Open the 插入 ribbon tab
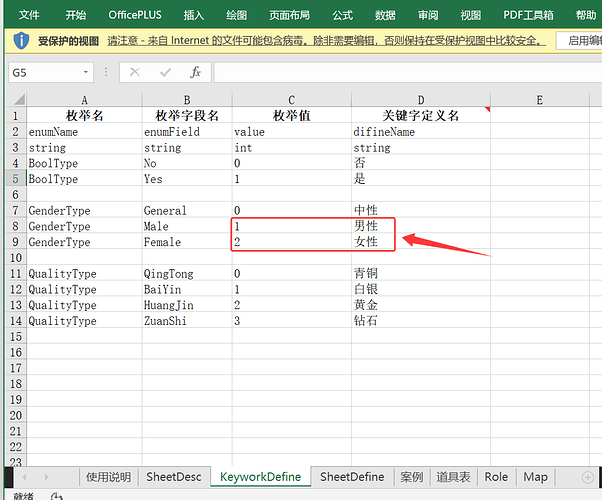This screenshot has width=602, height=500. [x=194, y=15]
